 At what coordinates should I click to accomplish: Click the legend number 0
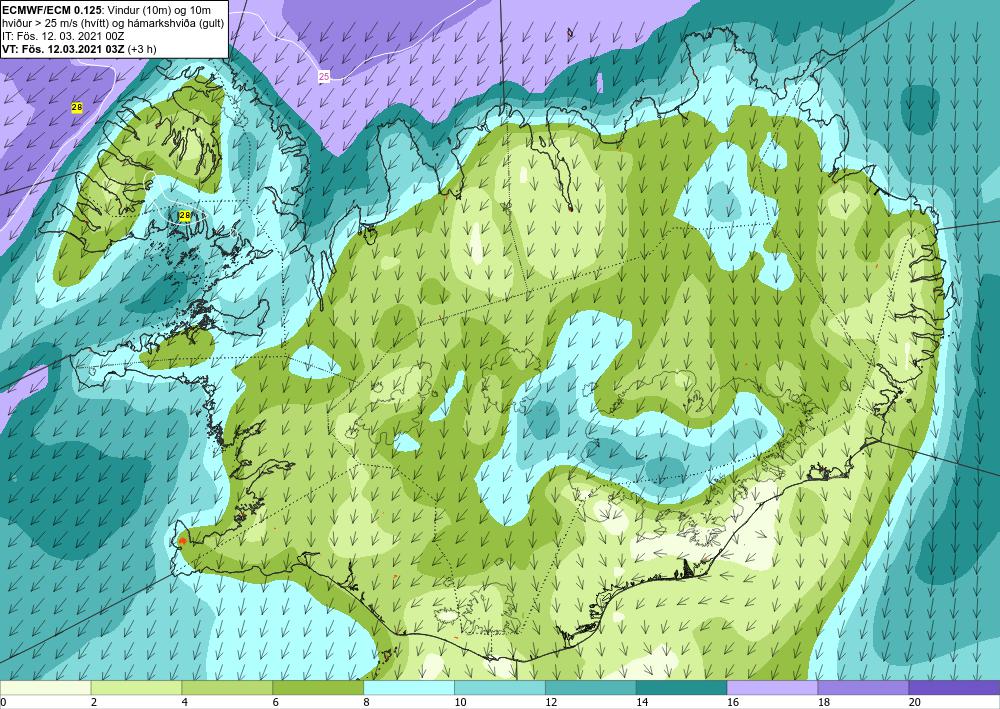coord(3,703)
